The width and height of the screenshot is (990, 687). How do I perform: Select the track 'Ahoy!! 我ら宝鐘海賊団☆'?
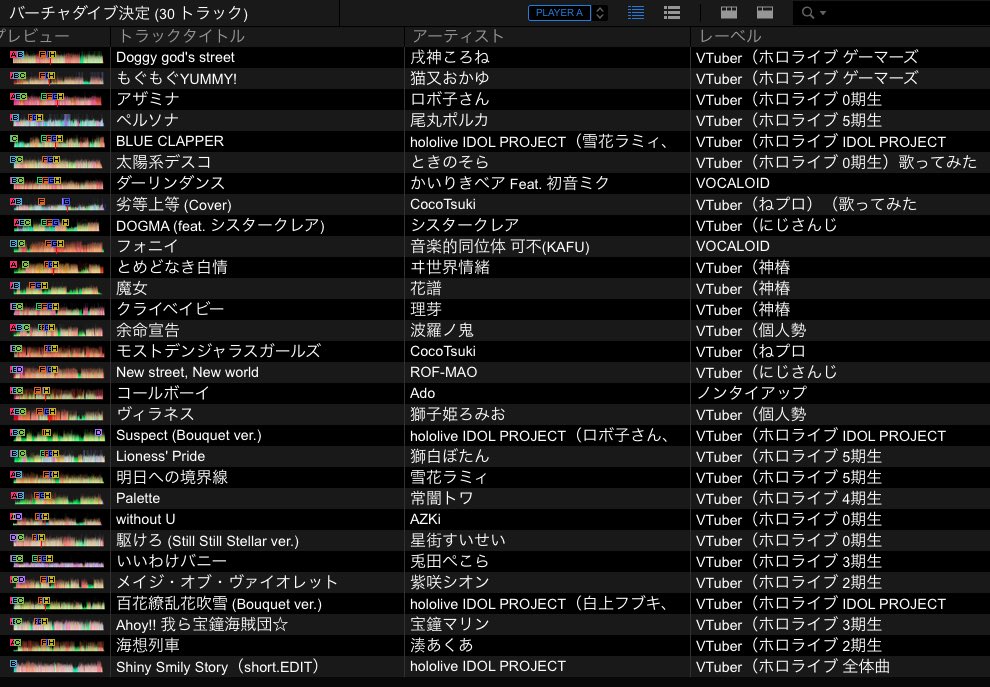click(x=202, y=624)
